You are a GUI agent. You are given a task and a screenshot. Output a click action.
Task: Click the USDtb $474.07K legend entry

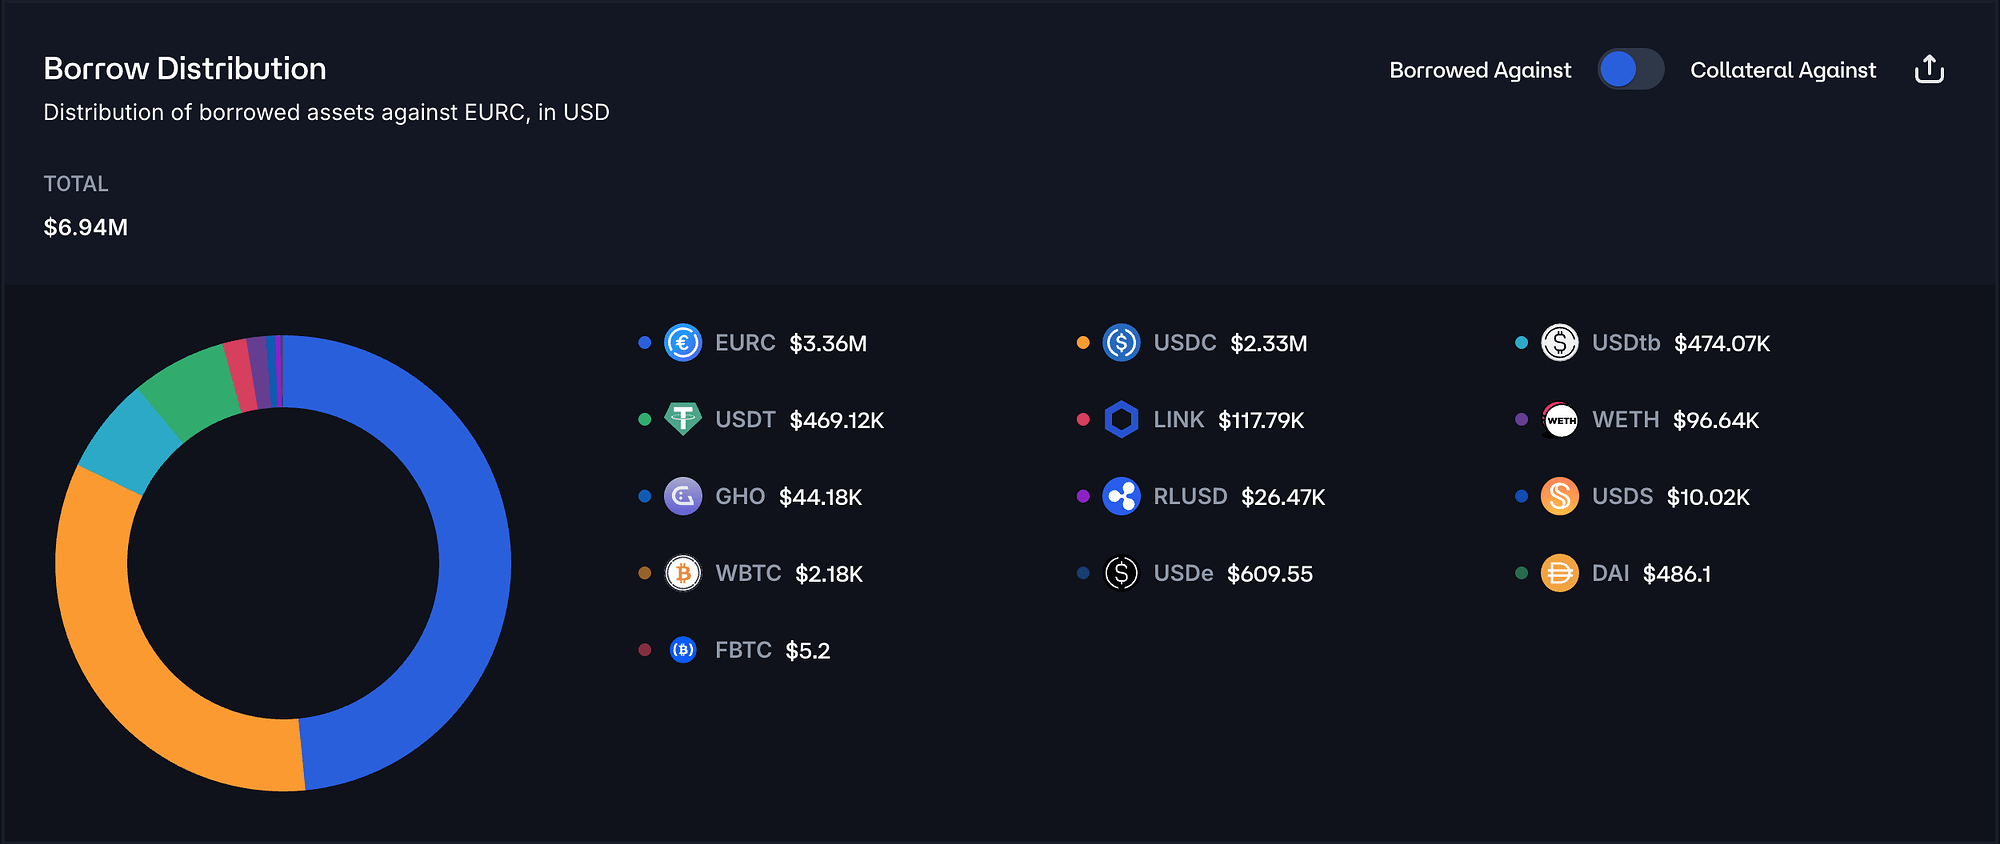(1680, 343)
